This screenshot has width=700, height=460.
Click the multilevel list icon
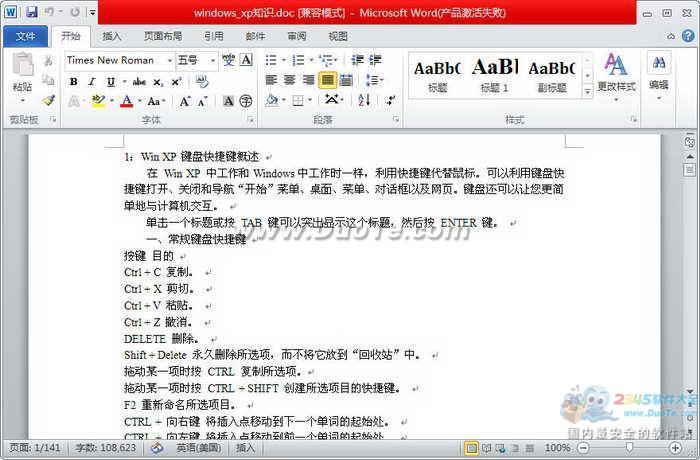click(327, 60)
